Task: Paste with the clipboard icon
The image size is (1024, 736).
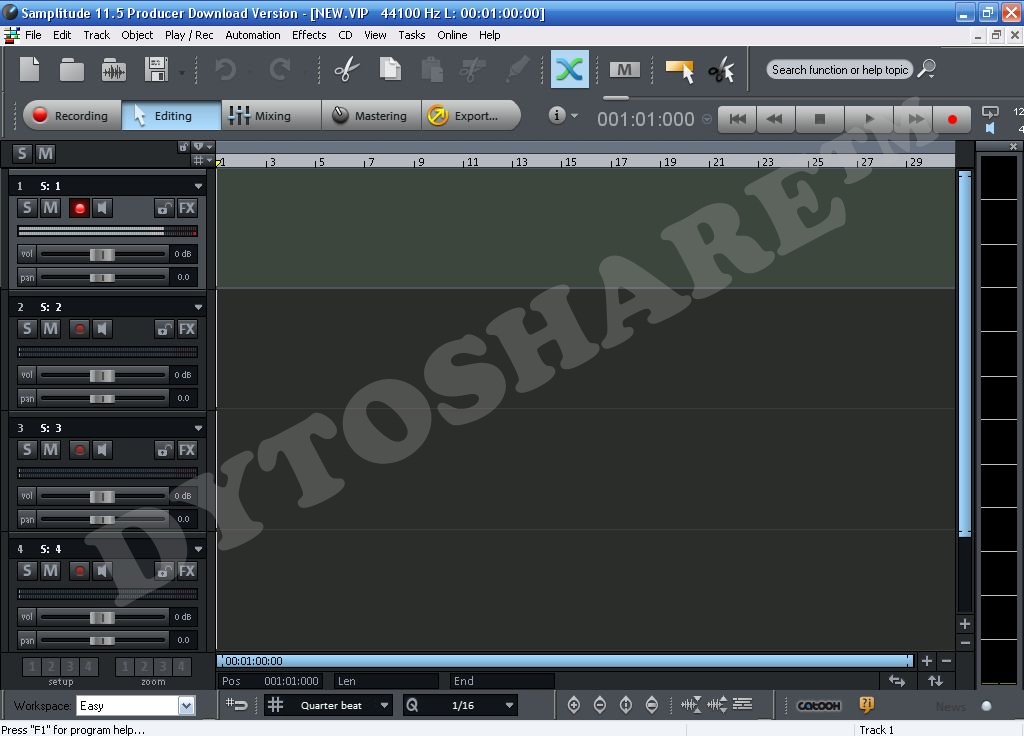Action: click(432, 69)
